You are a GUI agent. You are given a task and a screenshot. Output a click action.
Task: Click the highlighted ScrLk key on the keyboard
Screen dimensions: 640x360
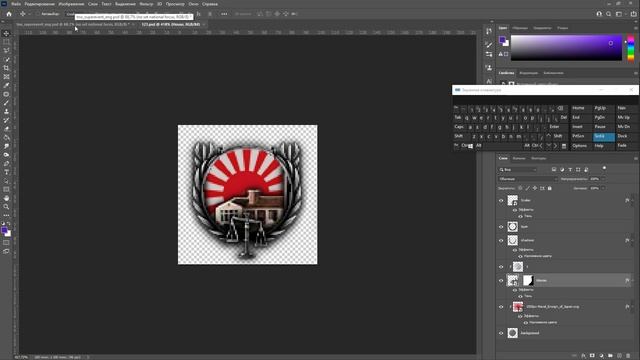(604, 136)
